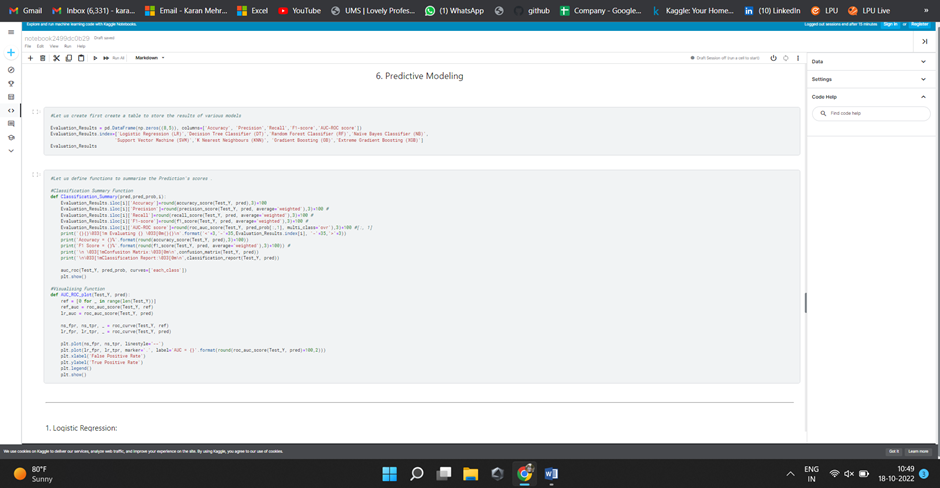This screenshot has width=940, height=488.
Task: Switch to the Excel browser tab
Action: tap(252, 11)
